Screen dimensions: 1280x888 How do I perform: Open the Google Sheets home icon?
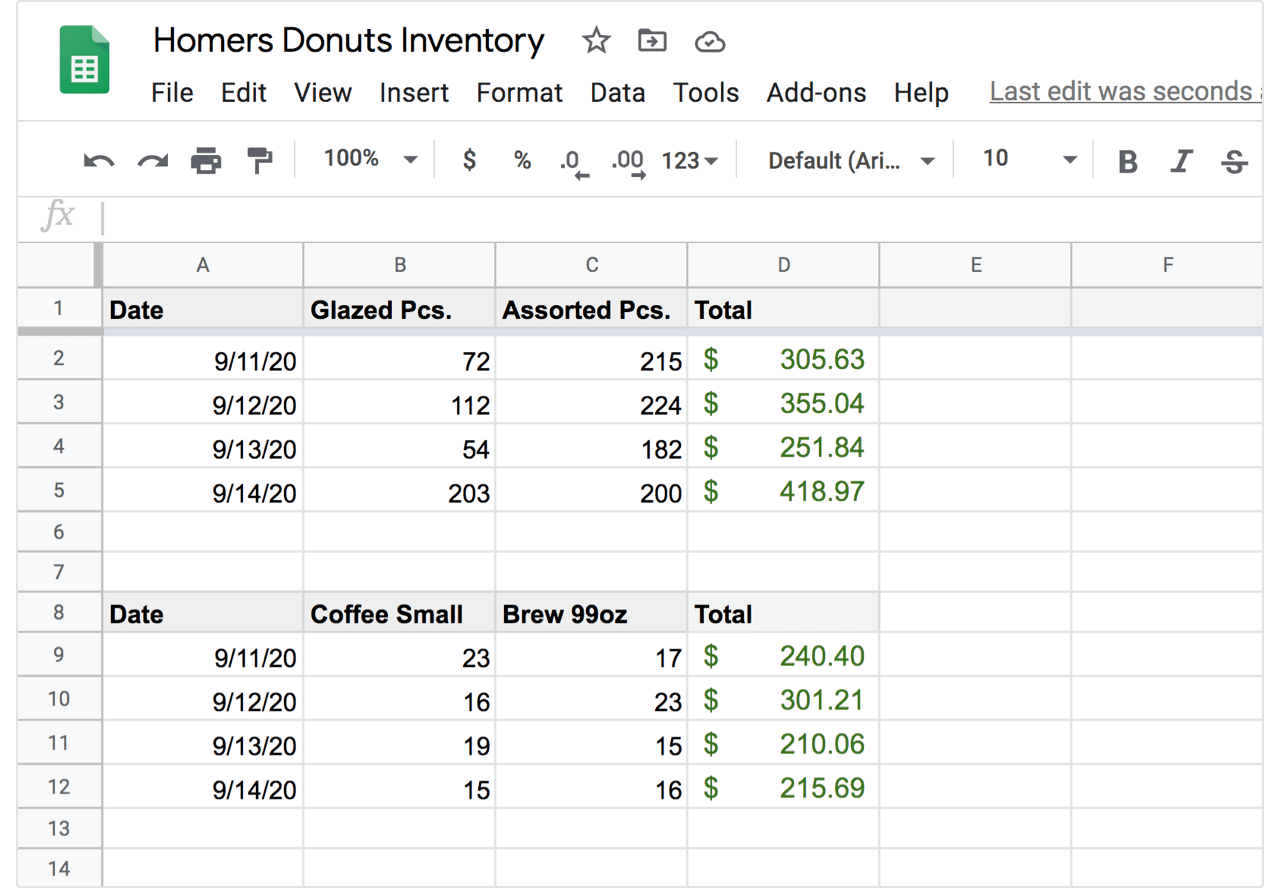pyautogui.click(x=85, y=61)
